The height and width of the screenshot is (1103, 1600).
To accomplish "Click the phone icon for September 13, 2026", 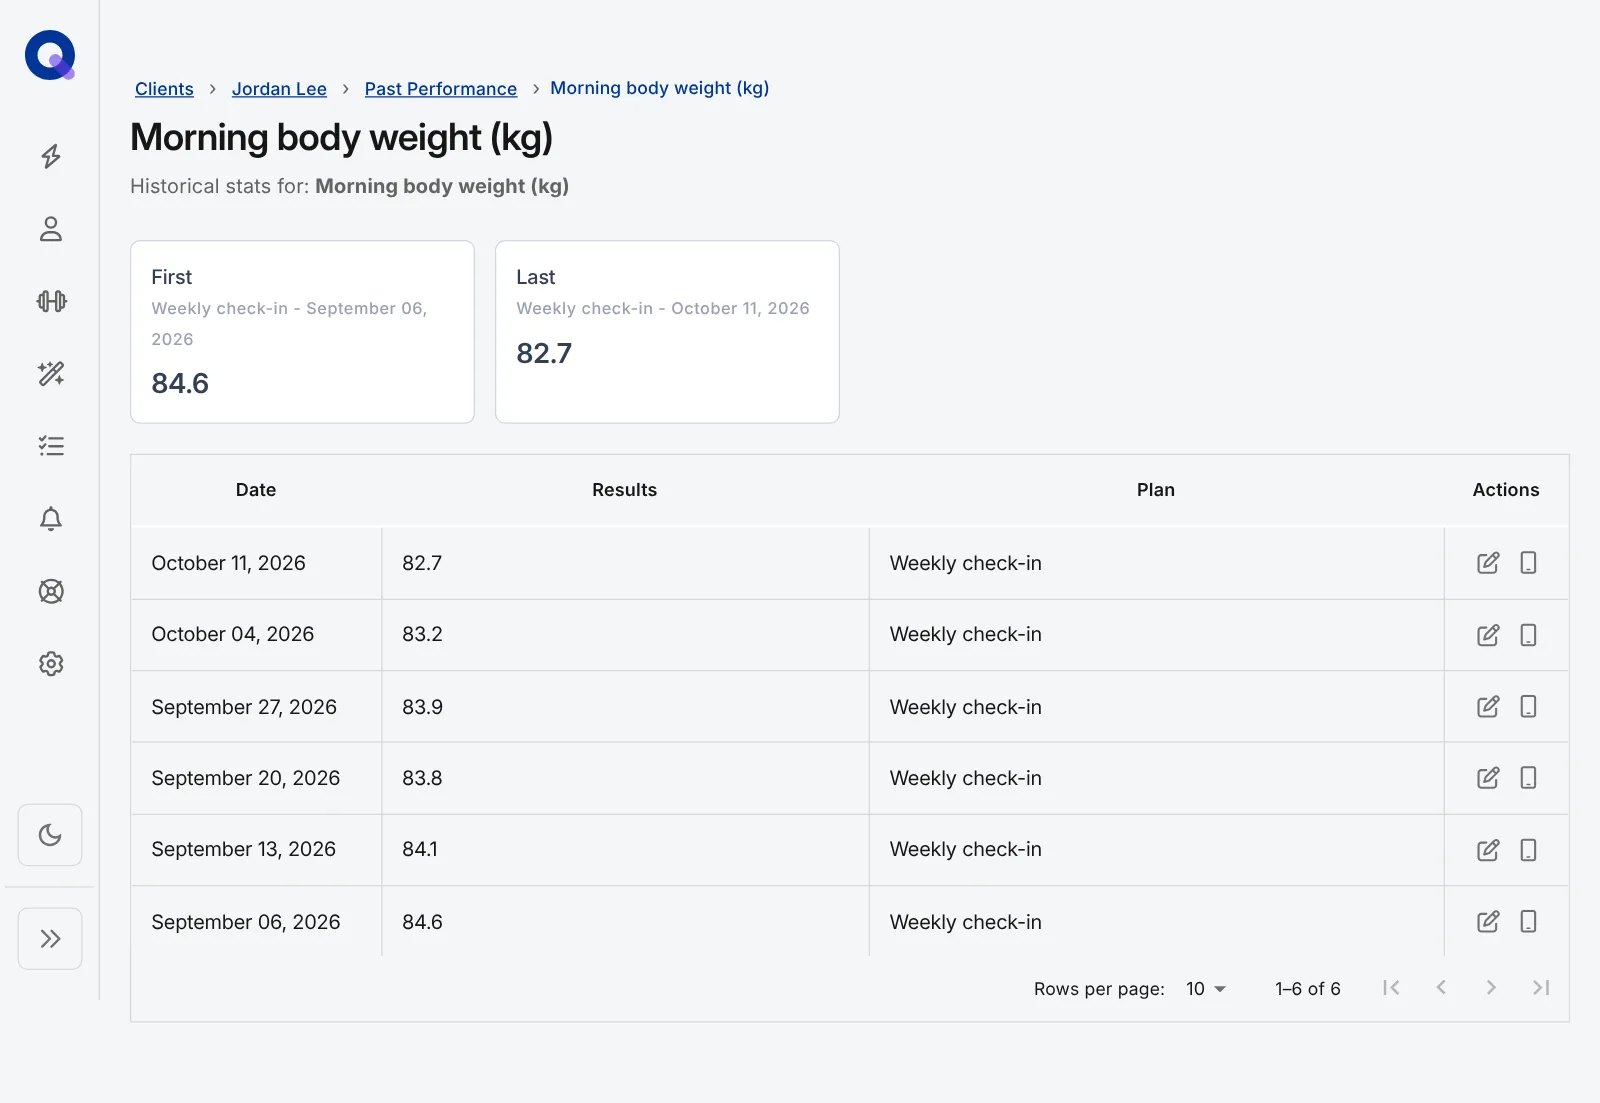I will click(1528, 850).
